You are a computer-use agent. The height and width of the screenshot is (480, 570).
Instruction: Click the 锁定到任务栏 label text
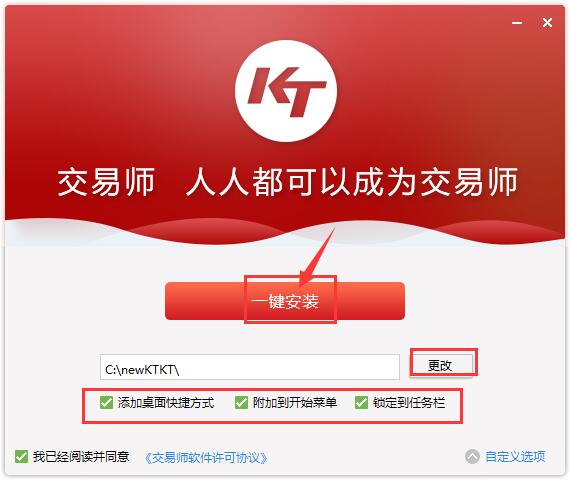[409, 403]
